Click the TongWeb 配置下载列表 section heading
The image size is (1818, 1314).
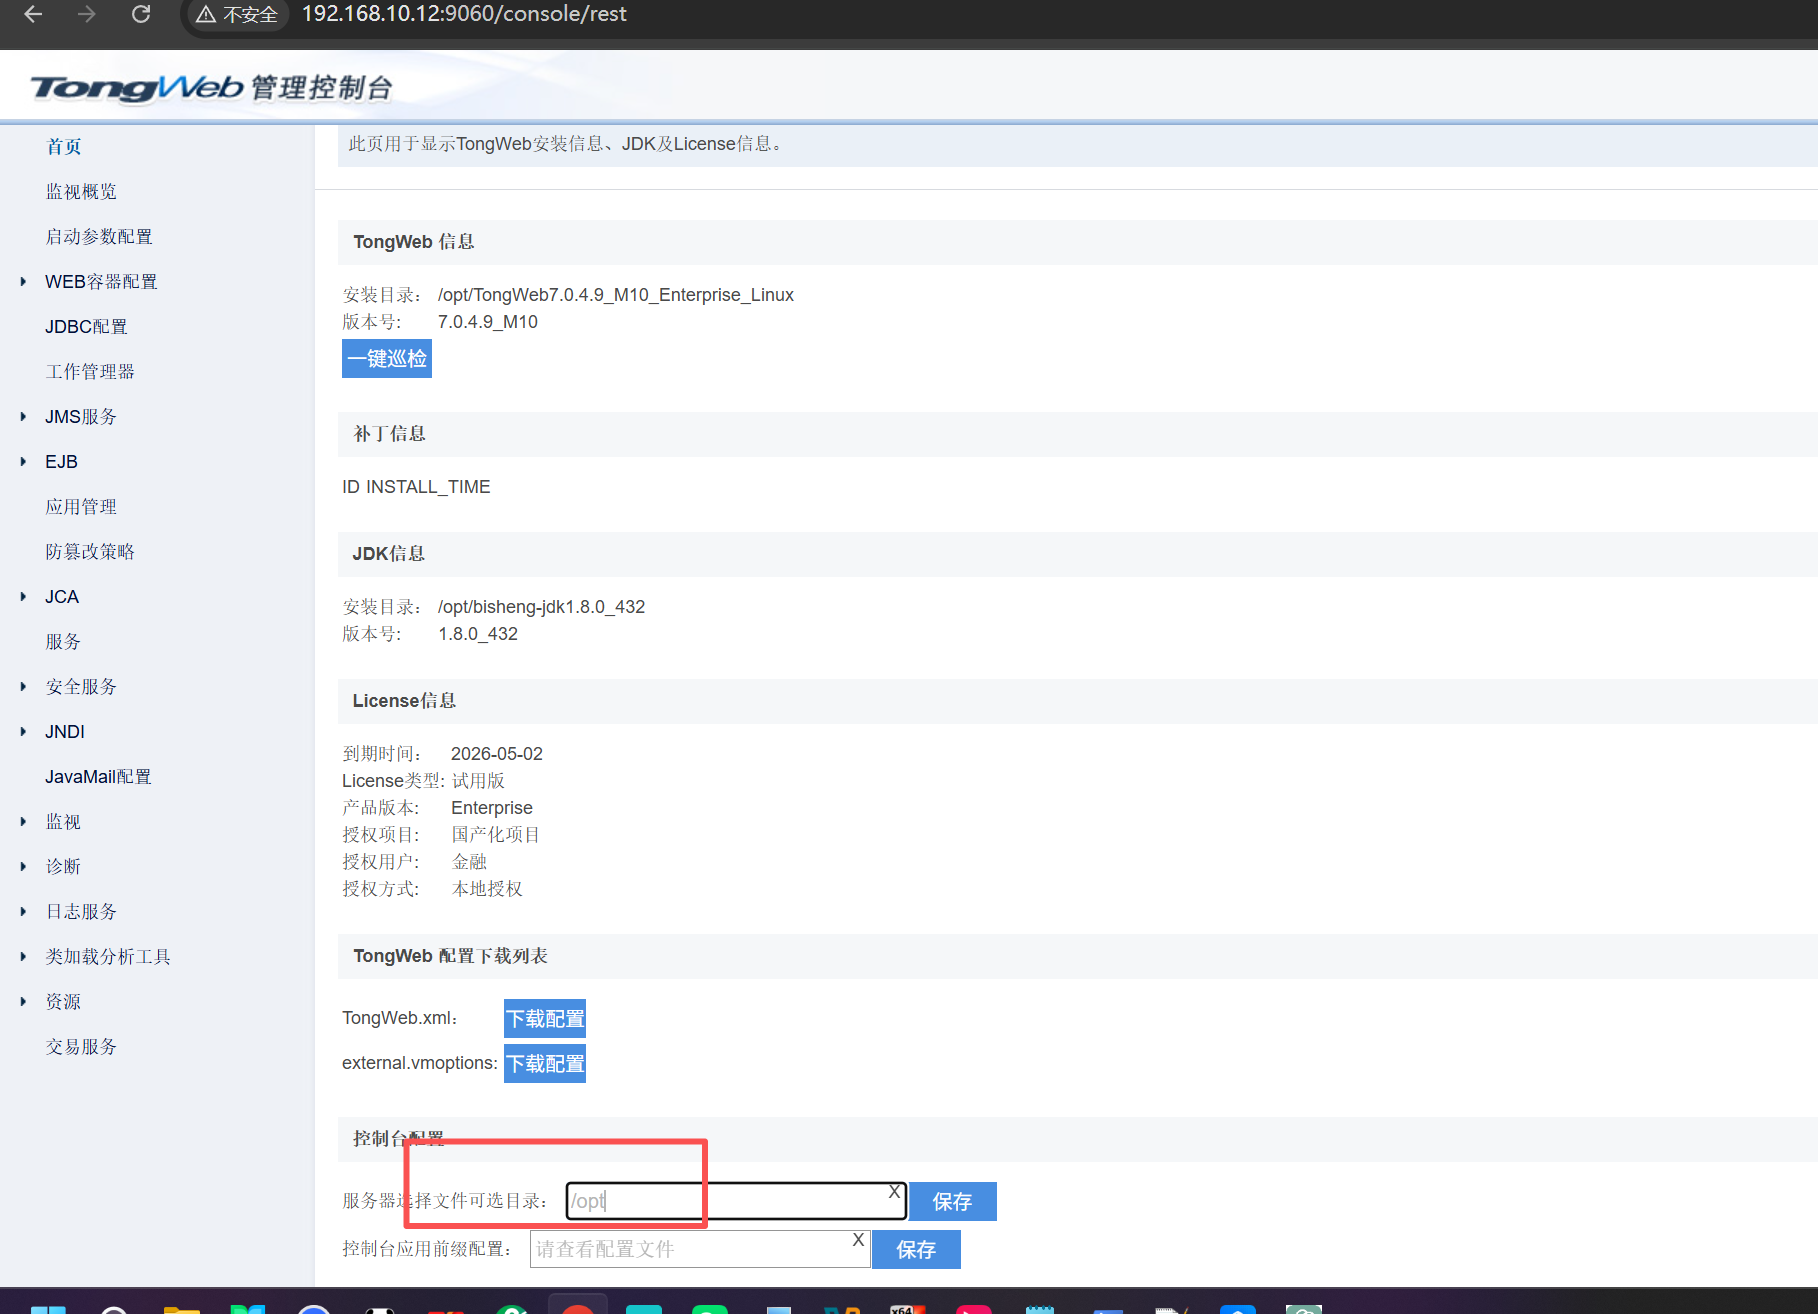coord(450,956)
